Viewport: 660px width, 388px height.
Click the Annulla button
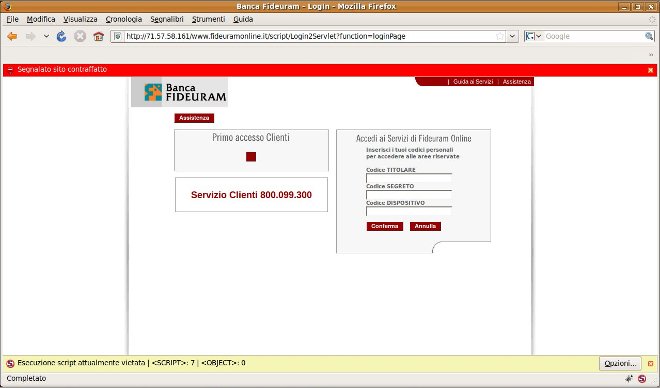point(425,226)
